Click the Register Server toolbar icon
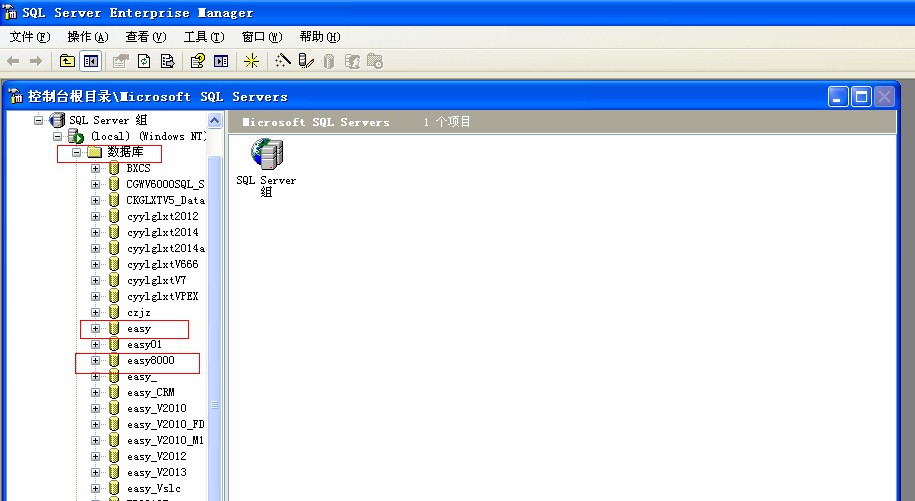The image size is (915, 501). coord(306,61)
